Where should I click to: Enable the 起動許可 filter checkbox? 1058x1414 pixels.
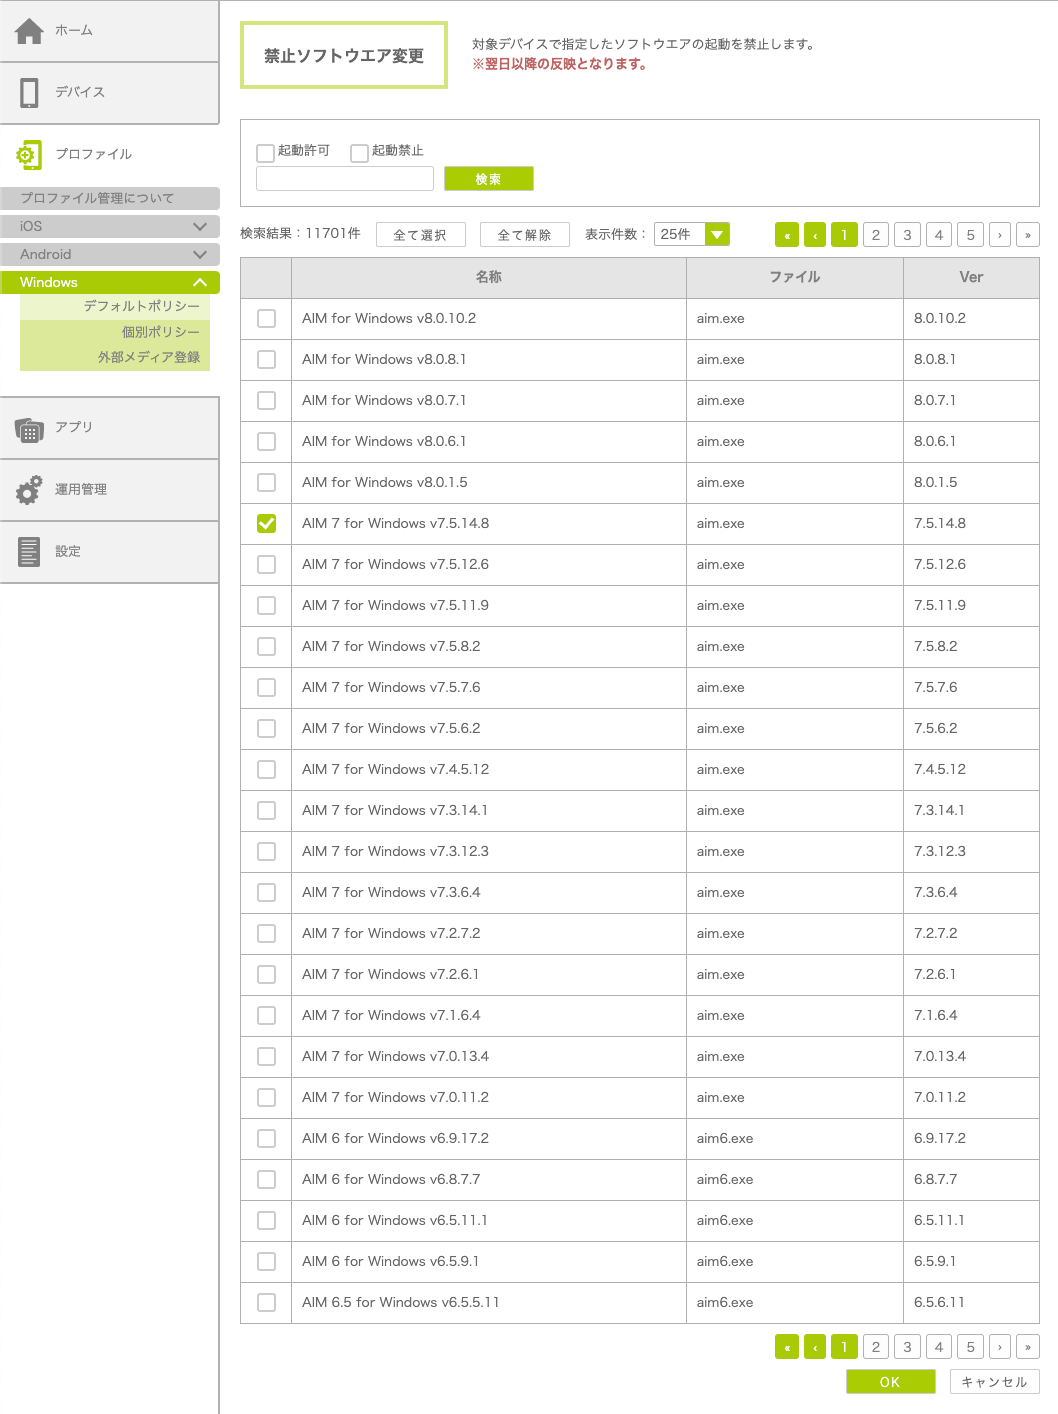(x=265, y=153)
